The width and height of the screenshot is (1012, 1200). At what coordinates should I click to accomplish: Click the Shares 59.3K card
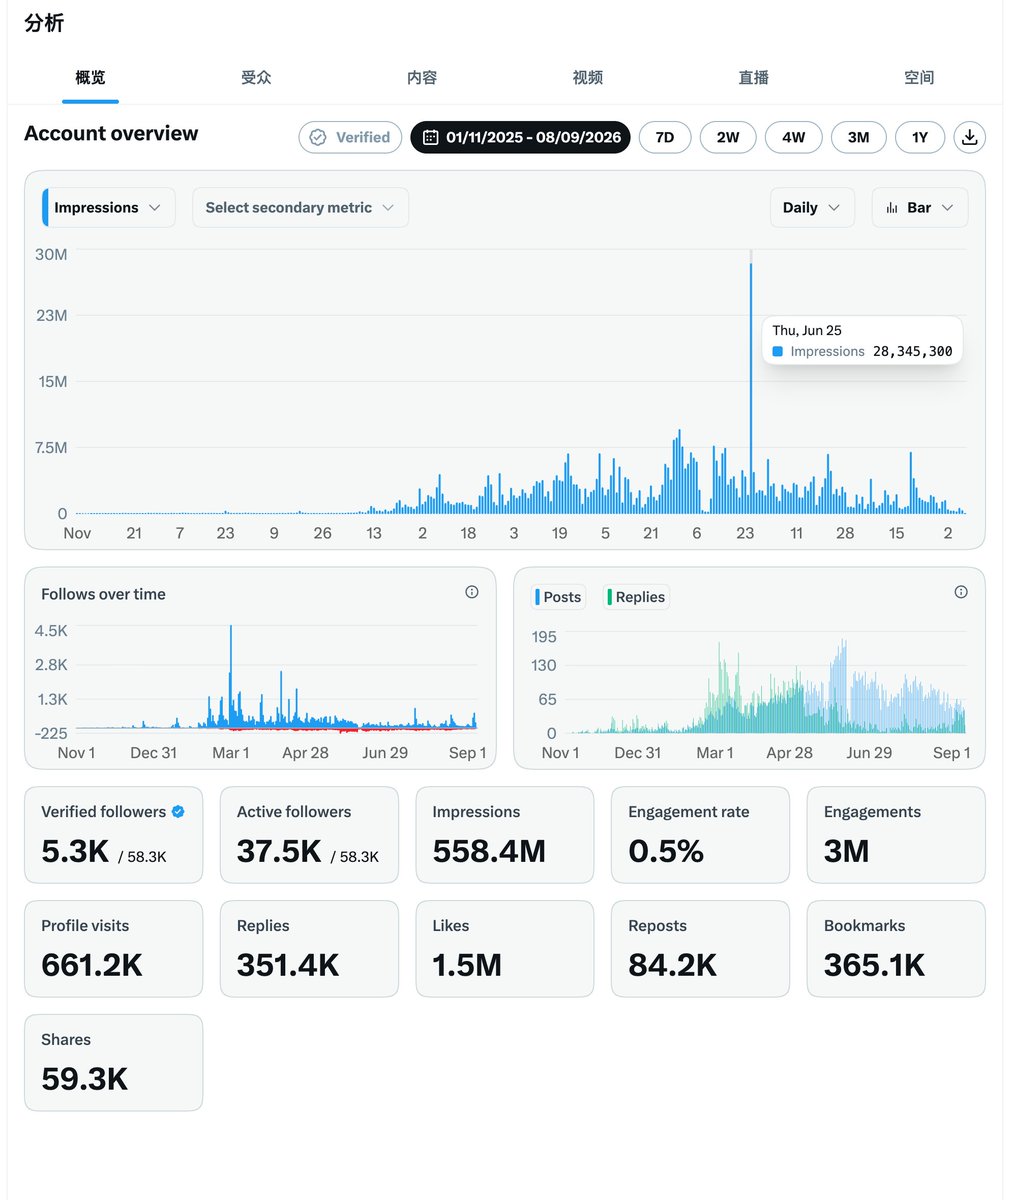tap(113, 1063)
